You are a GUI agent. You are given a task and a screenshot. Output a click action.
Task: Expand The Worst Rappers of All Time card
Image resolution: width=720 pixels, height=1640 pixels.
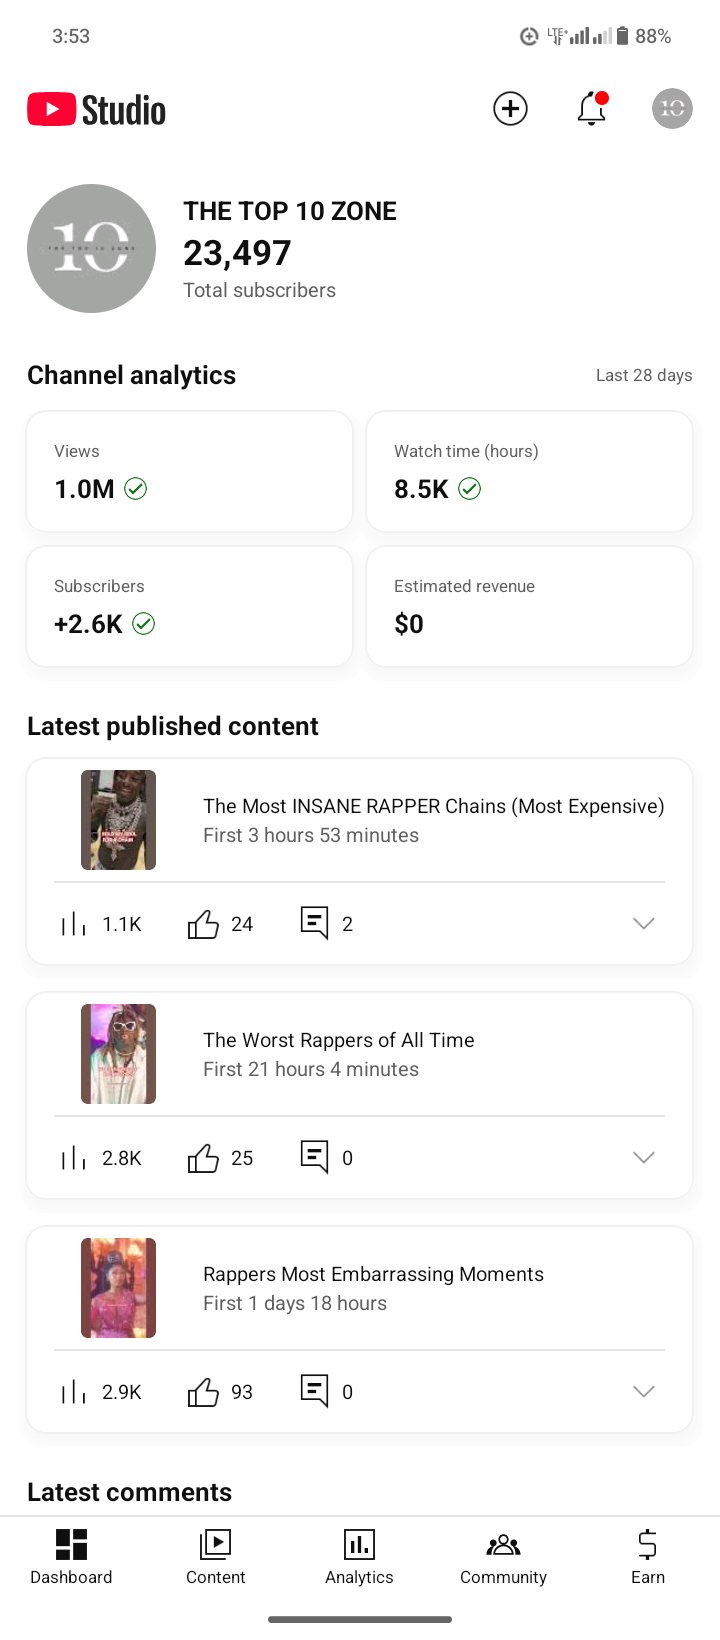(x=643, y=1157)
